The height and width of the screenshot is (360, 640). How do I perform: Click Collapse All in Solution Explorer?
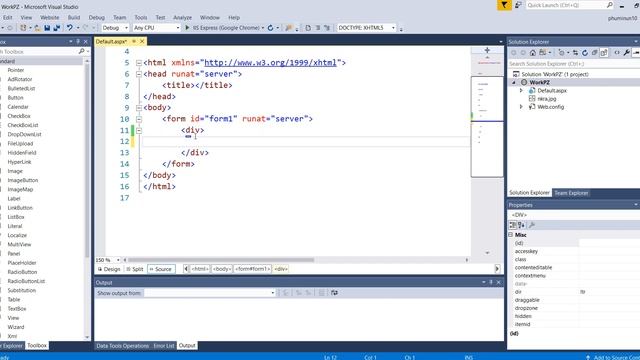coord(594,53)
